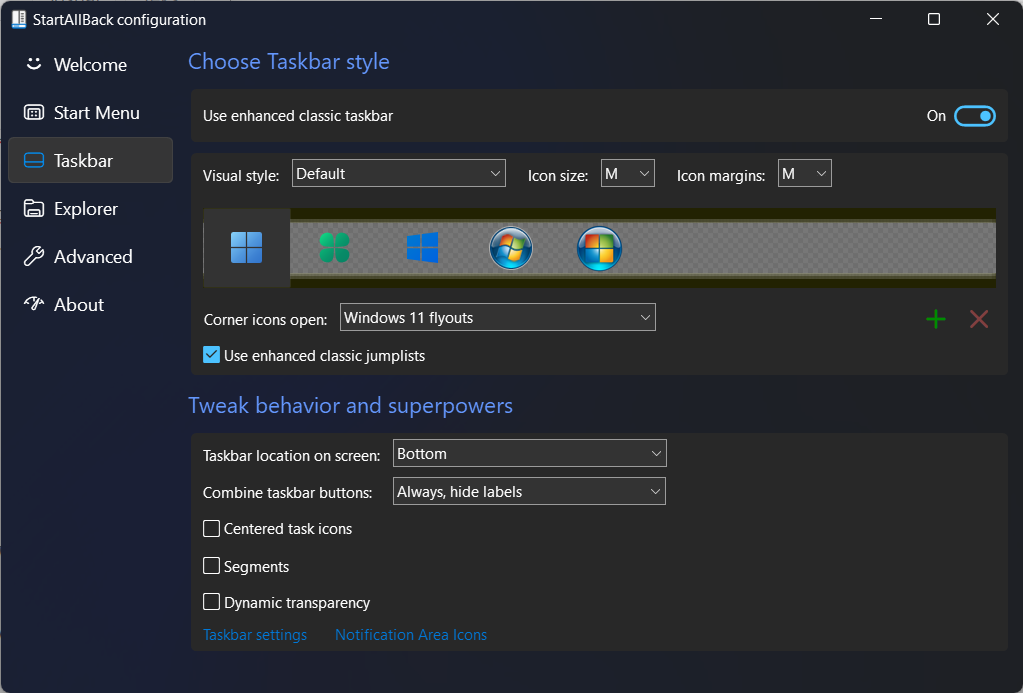1023x693 pixels.
Task: Click the red X remove icon
Action: click(x=979, y=319)
